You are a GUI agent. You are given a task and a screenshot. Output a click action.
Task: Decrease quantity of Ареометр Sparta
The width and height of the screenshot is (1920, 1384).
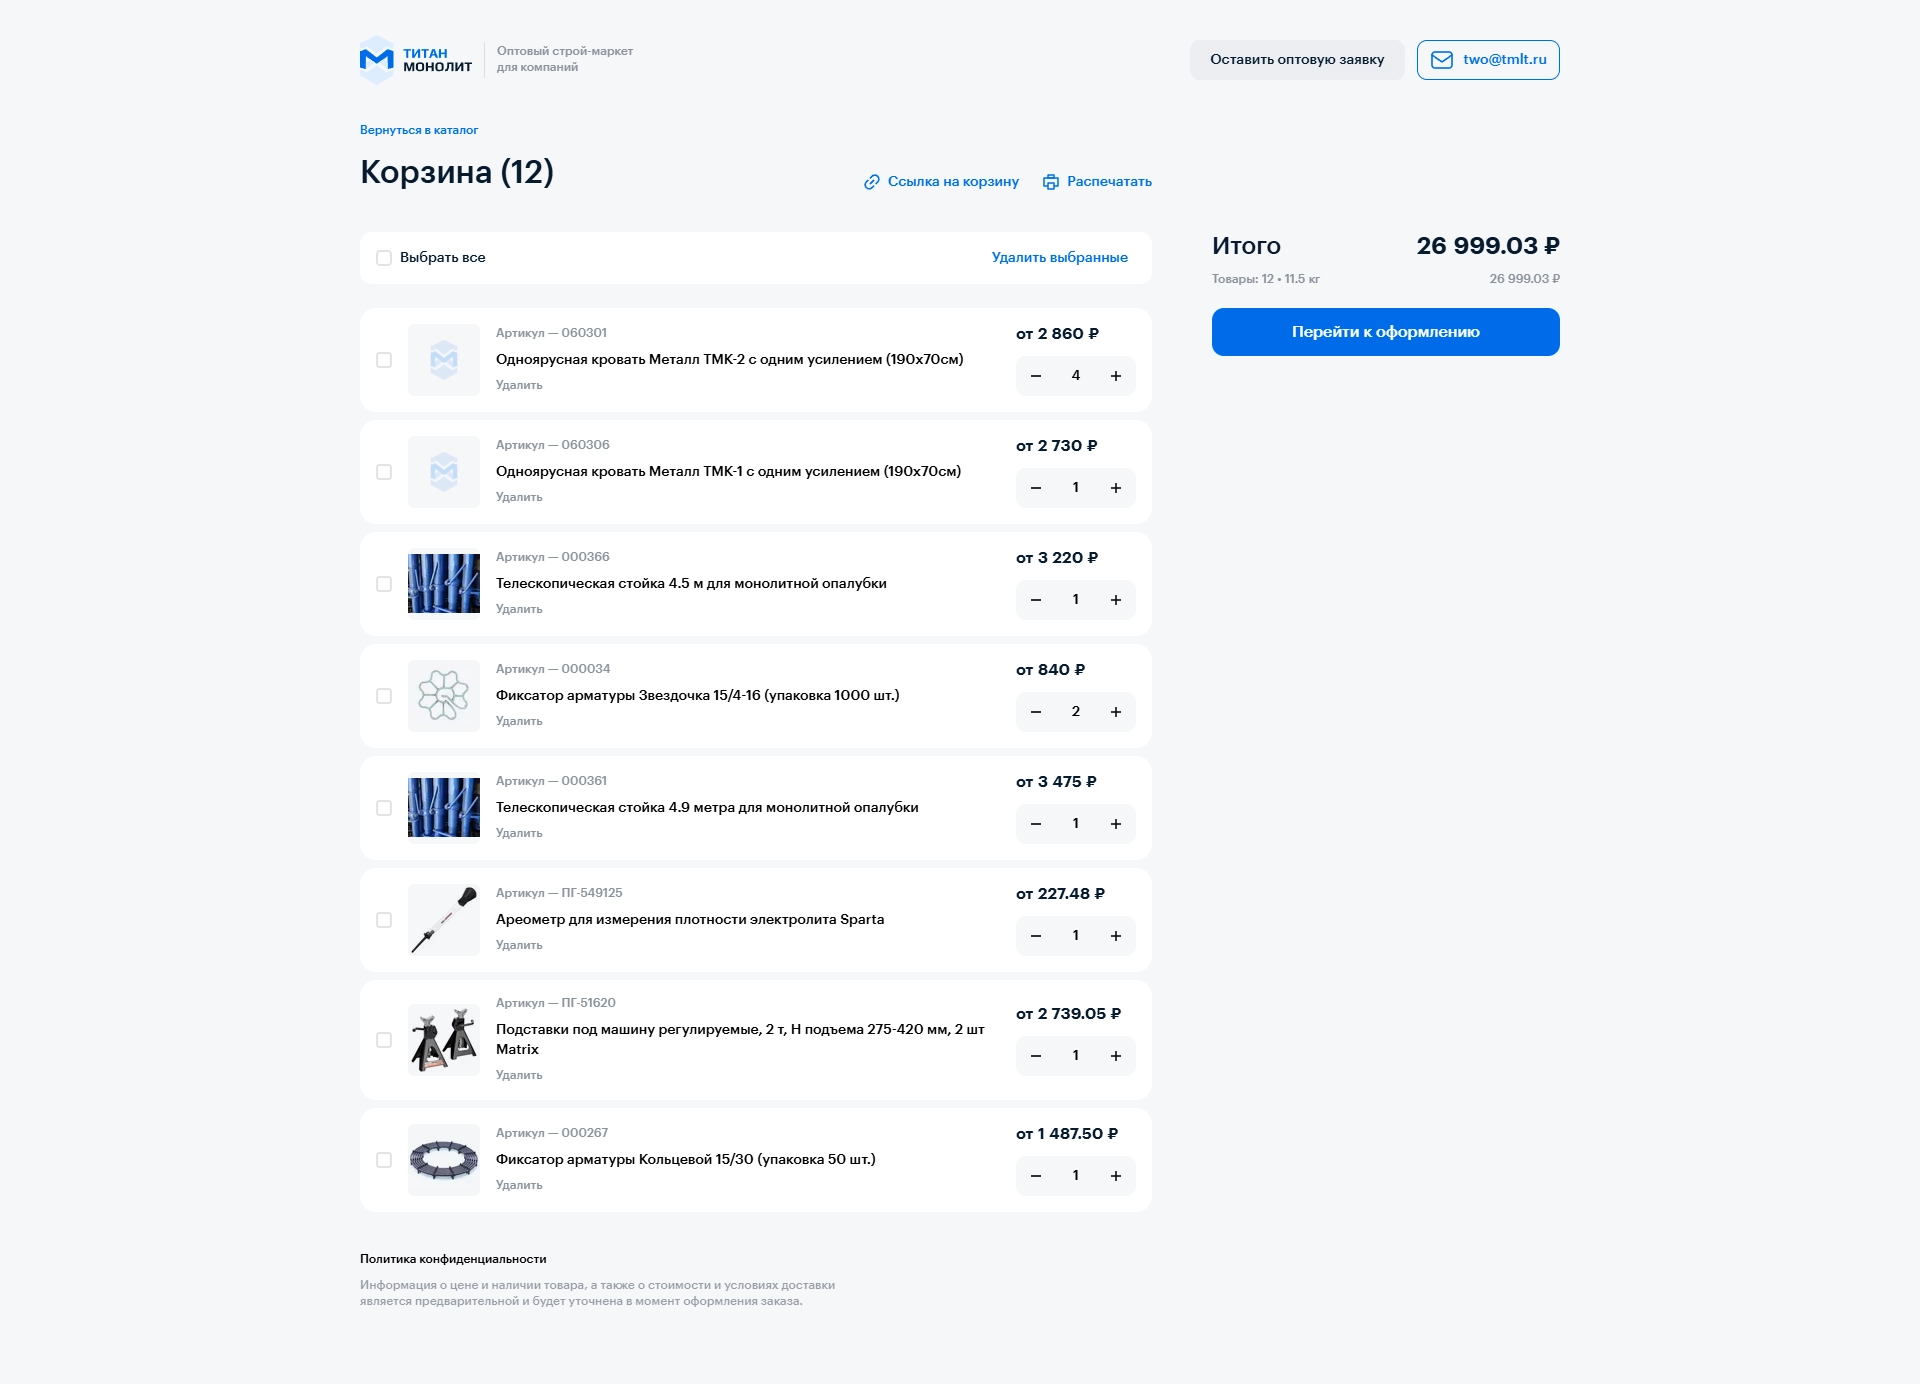pyautogui.click(x=1036, y=936)
